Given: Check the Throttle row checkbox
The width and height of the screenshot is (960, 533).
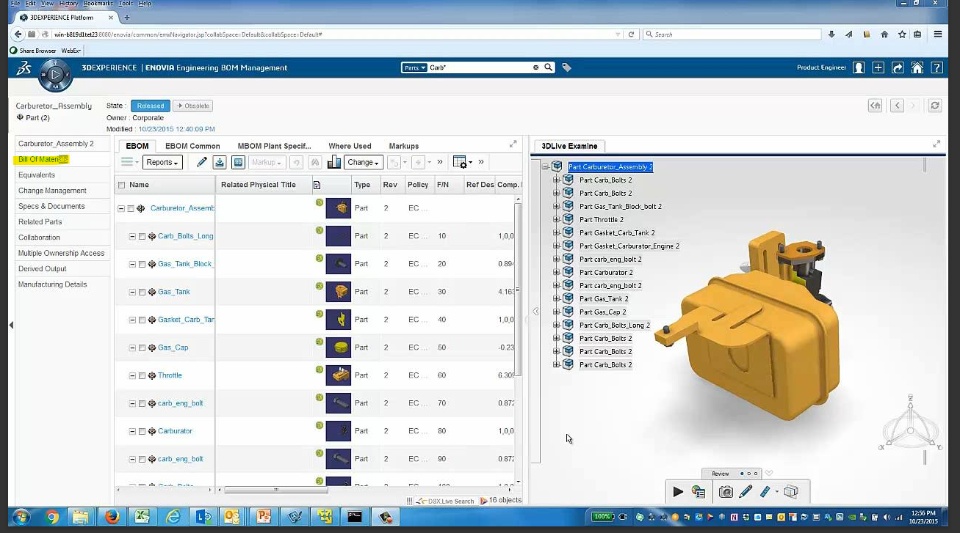Looking at the screenshot, I should tap(142, 376).
